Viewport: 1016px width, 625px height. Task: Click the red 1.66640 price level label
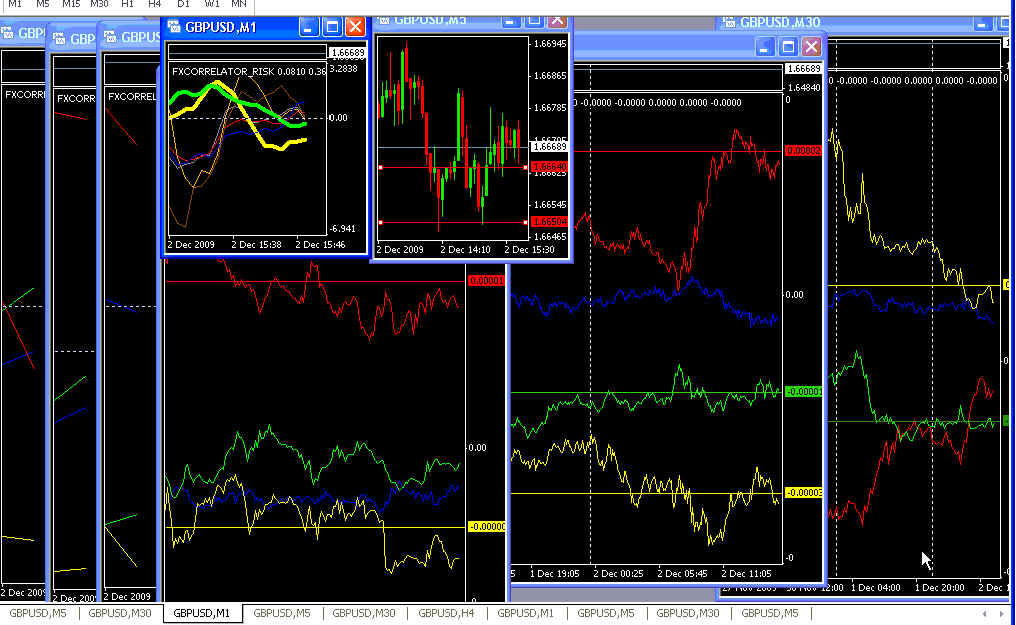coord(549,167)
